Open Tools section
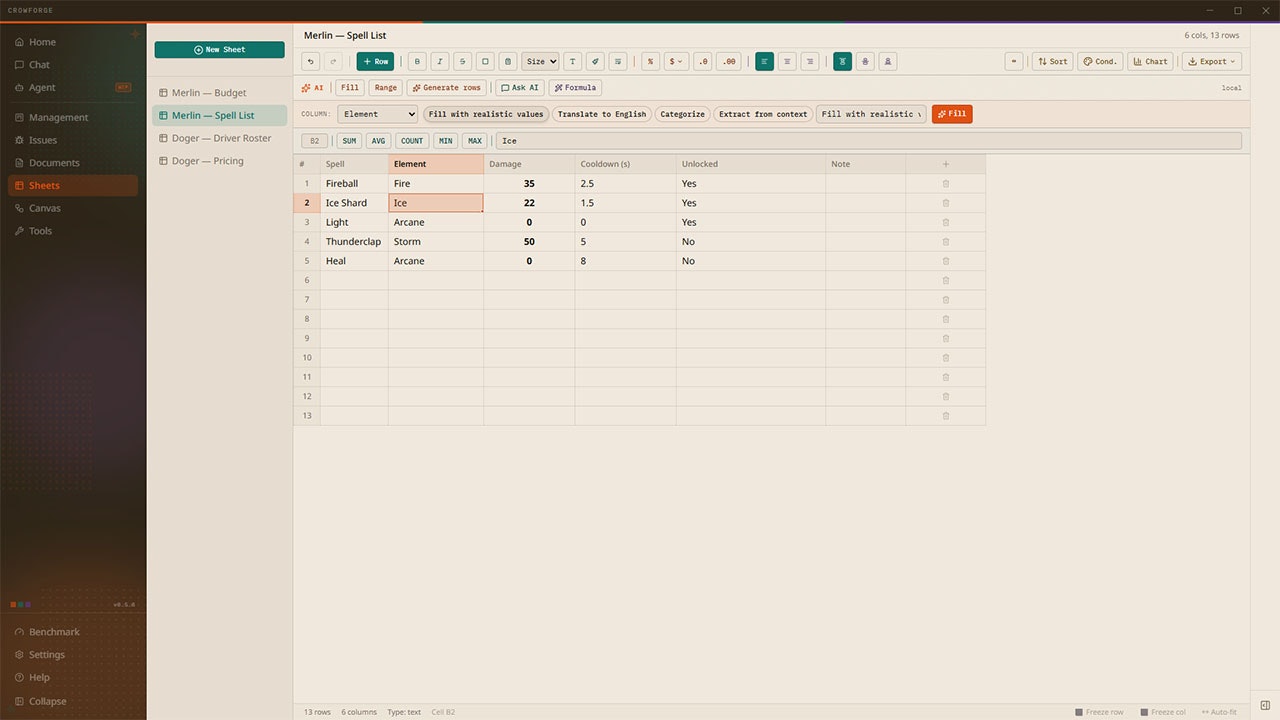This screenshot has height=720, width=1280. (x=73, y=231)
